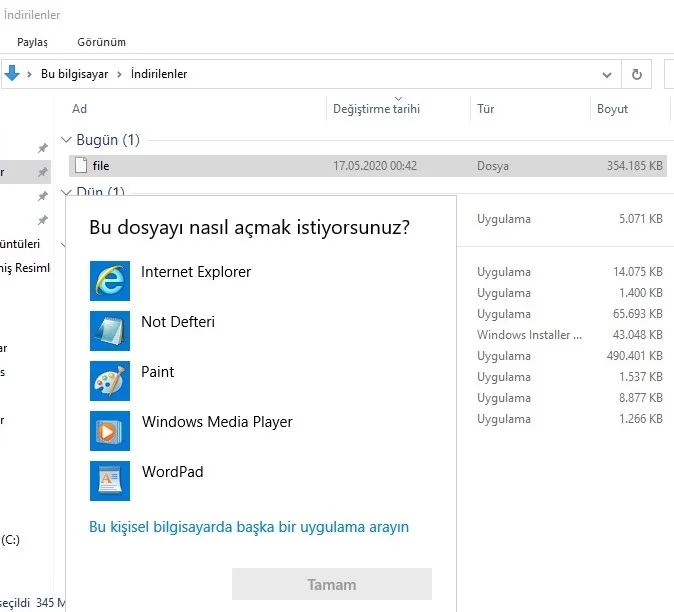The height and width of the screenshot is (612, 674).
Task: Click the blank file icon next to "file"
Action: pos(81,165)
